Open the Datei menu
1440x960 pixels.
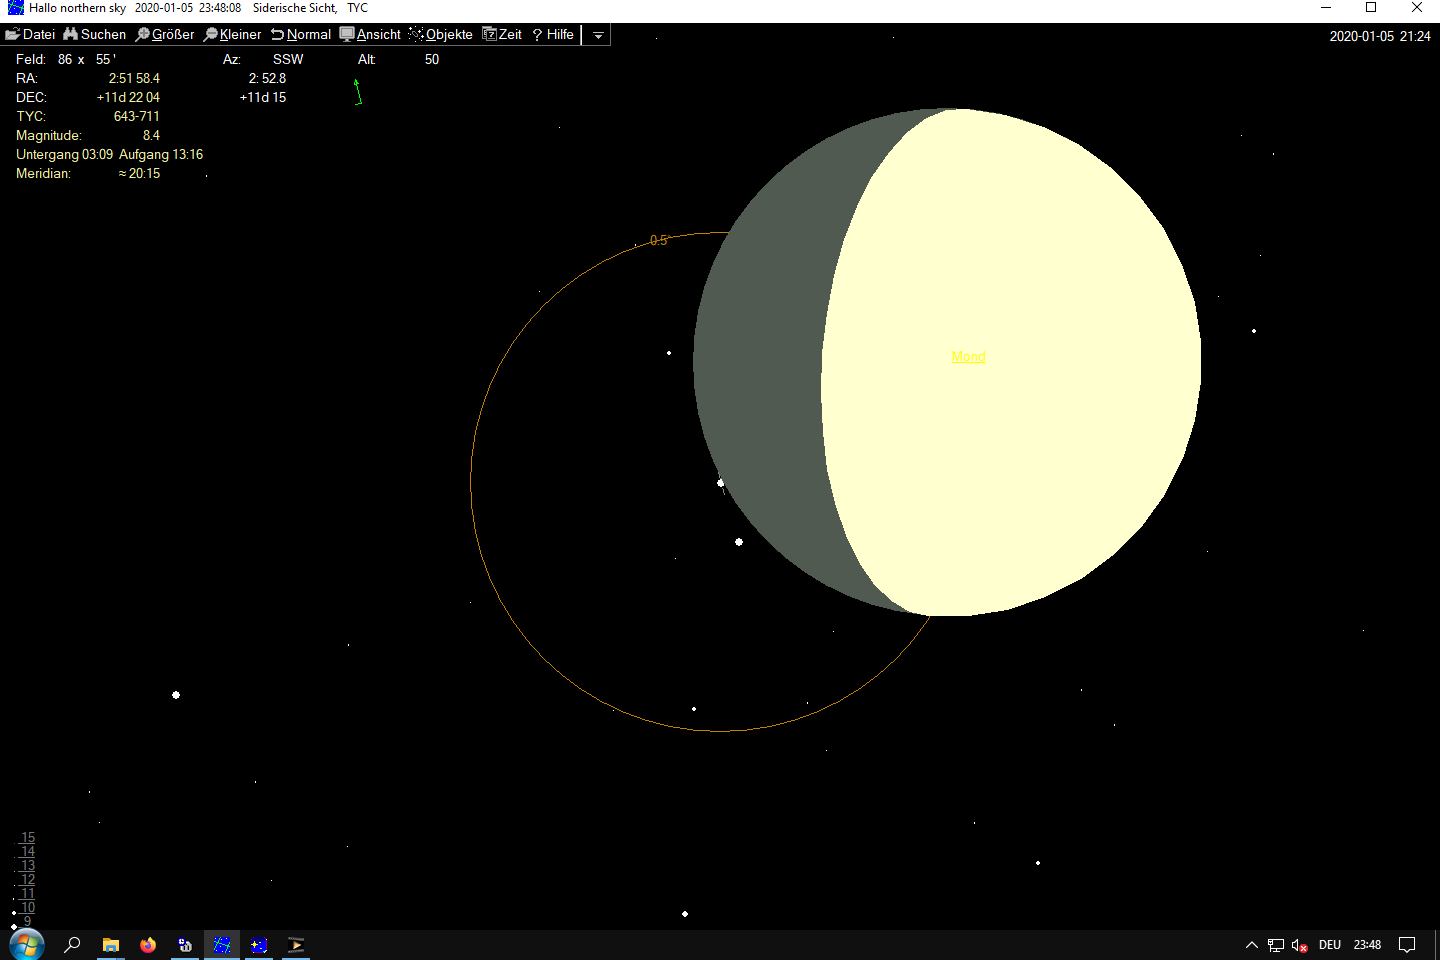(30, 34)
